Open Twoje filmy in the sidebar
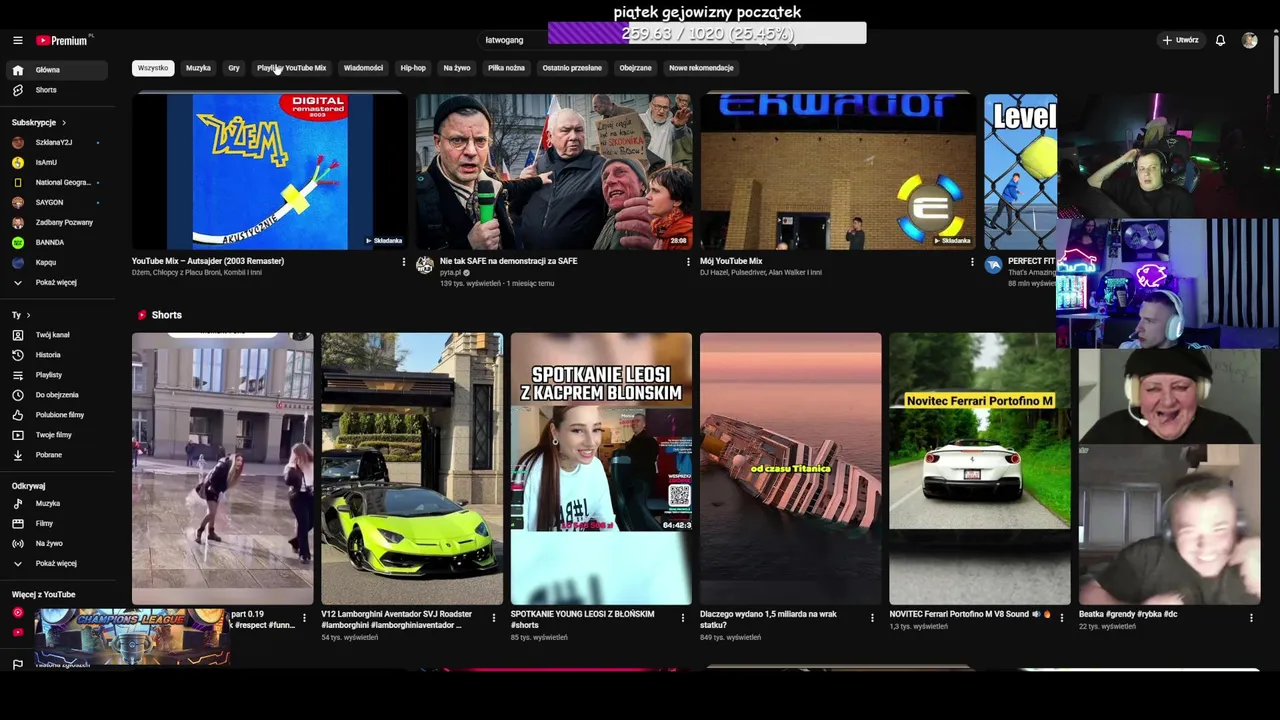The width and height of the screenshot is (1280, 720). click(57, 435)
